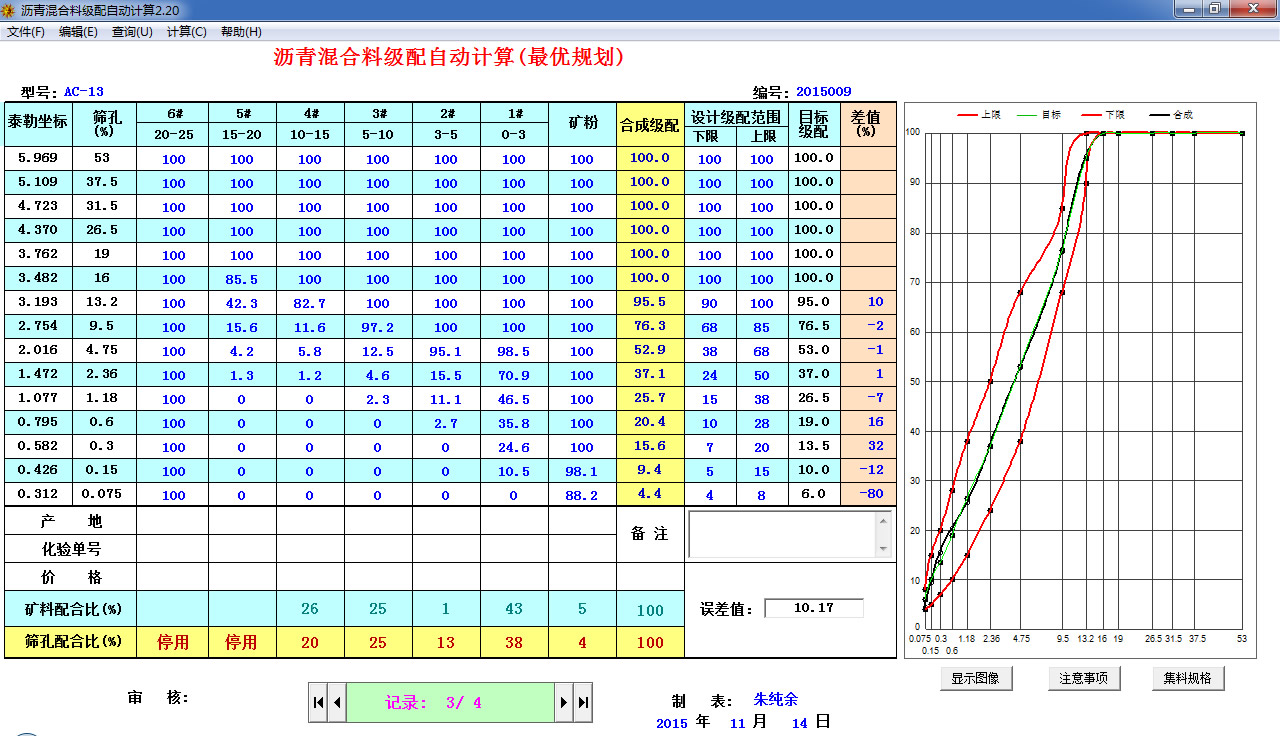Toggle the 停用 state for the 5# aggregate
This screenshot has width=1280, height=736.
click(x=241, y=641)
